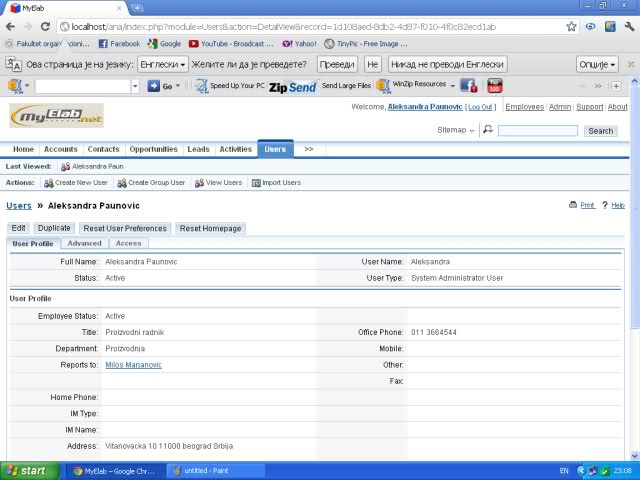Open Help via question mark icon
This screenshot has width=640, height=480.
(x=604, y=205)
